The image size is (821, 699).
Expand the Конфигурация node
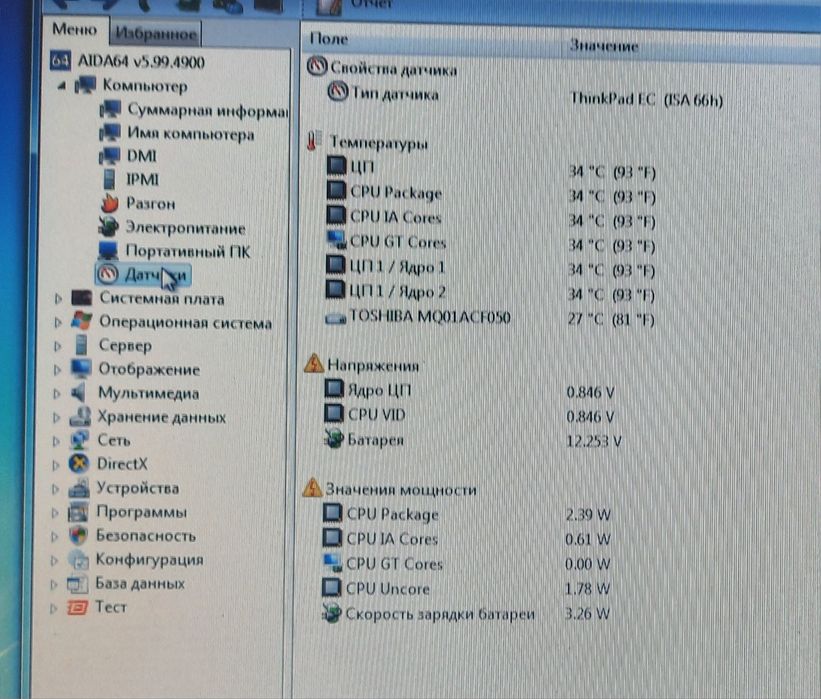54,560
